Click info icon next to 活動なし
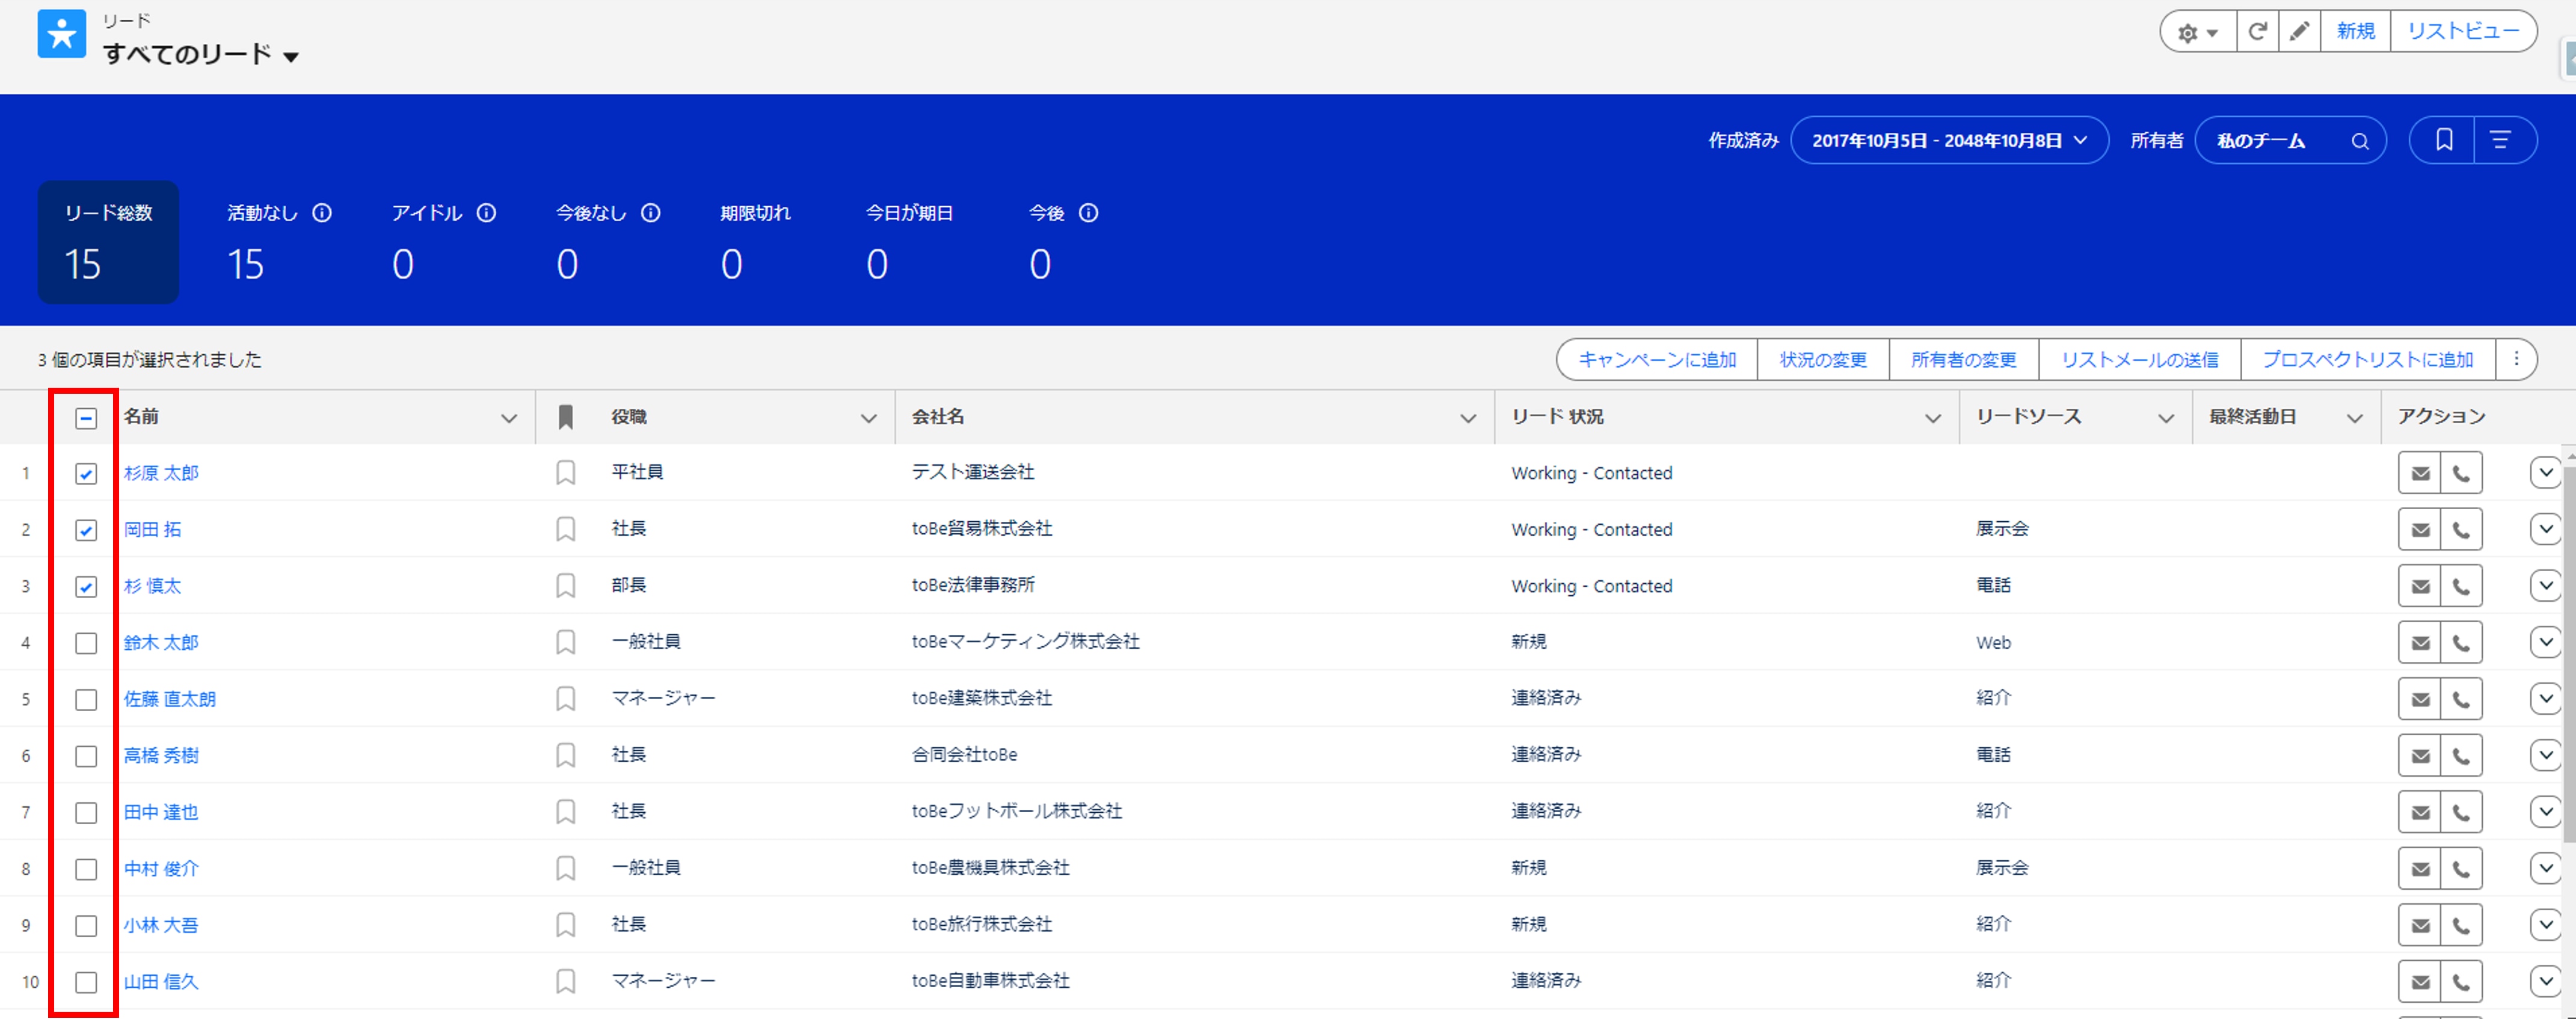 point(322,213)
